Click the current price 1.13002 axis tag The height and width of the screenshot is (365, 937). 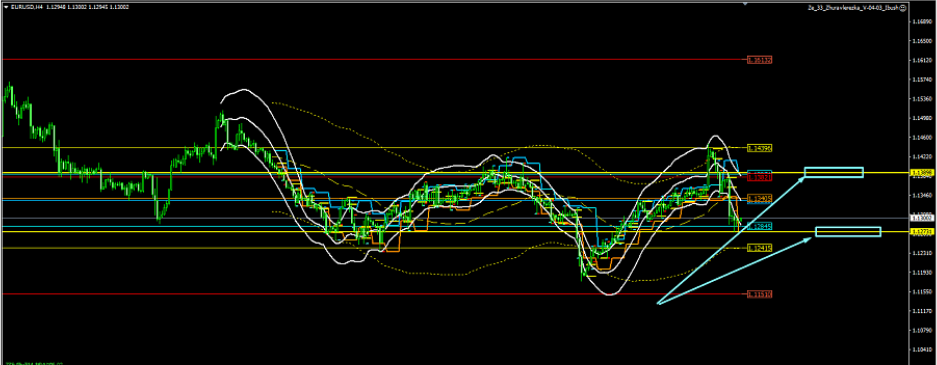[x=921, y=218]
